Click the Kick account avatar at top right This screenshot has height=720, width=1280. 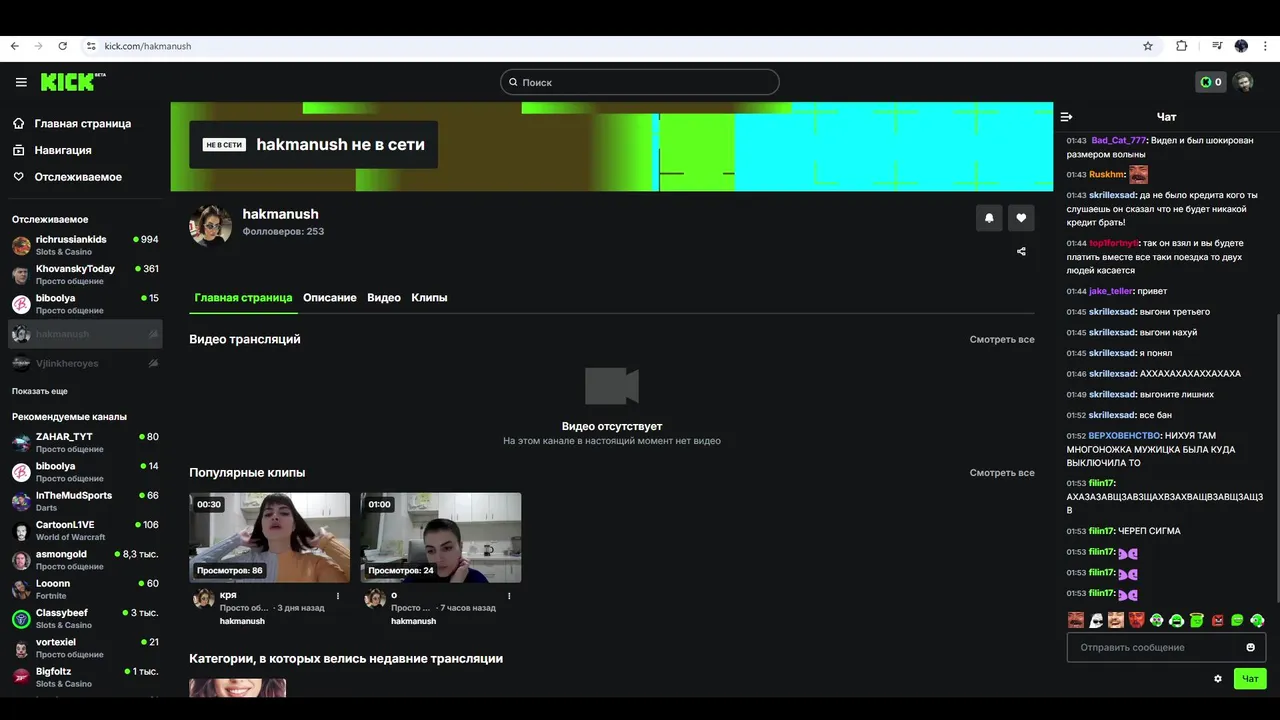tap(1243, 82)
